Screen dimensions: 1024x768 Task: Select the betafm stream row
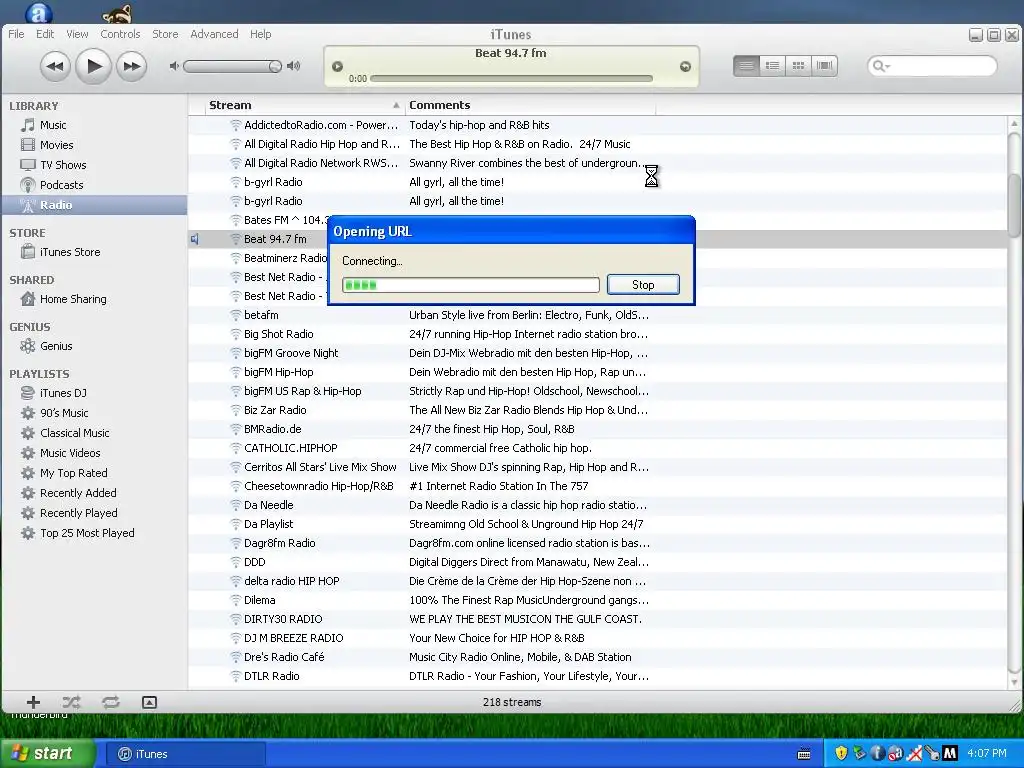click(598, 315)
